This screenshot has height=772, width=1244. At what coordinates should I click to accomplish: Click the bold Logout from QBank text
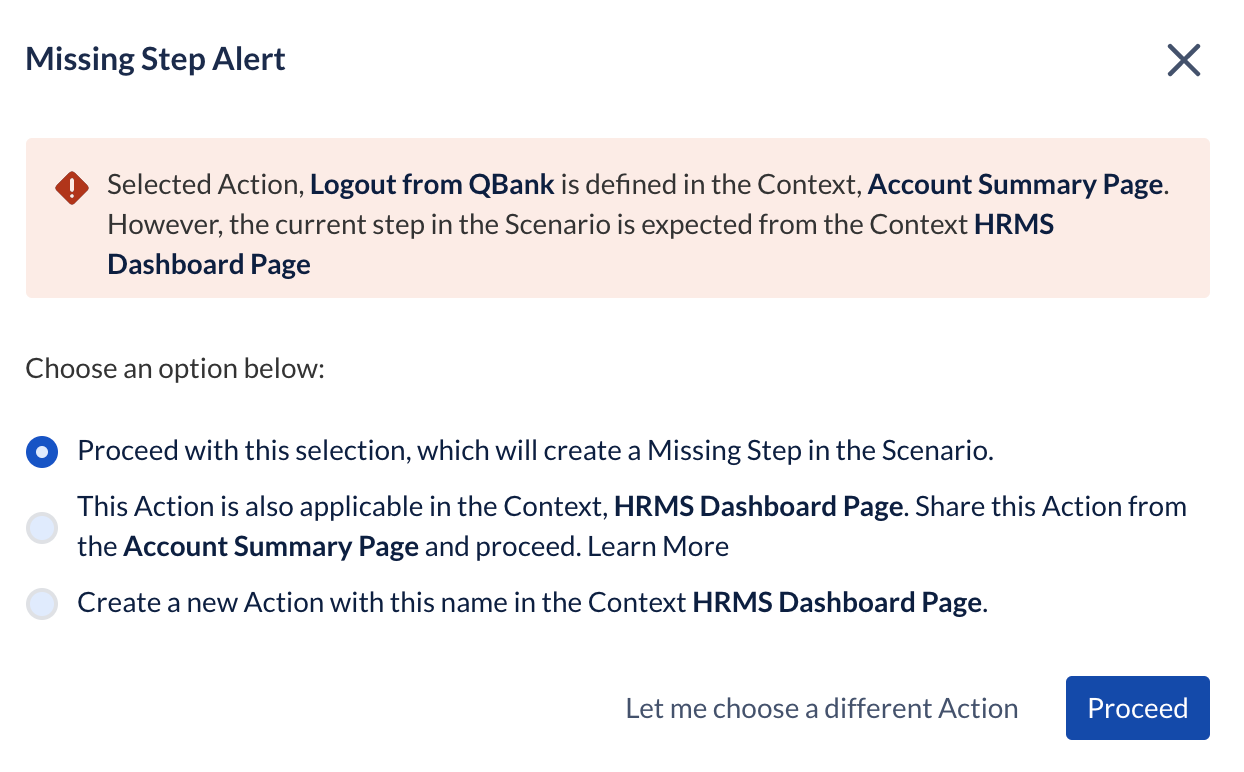pyautogui.click(x=432, y=185)
